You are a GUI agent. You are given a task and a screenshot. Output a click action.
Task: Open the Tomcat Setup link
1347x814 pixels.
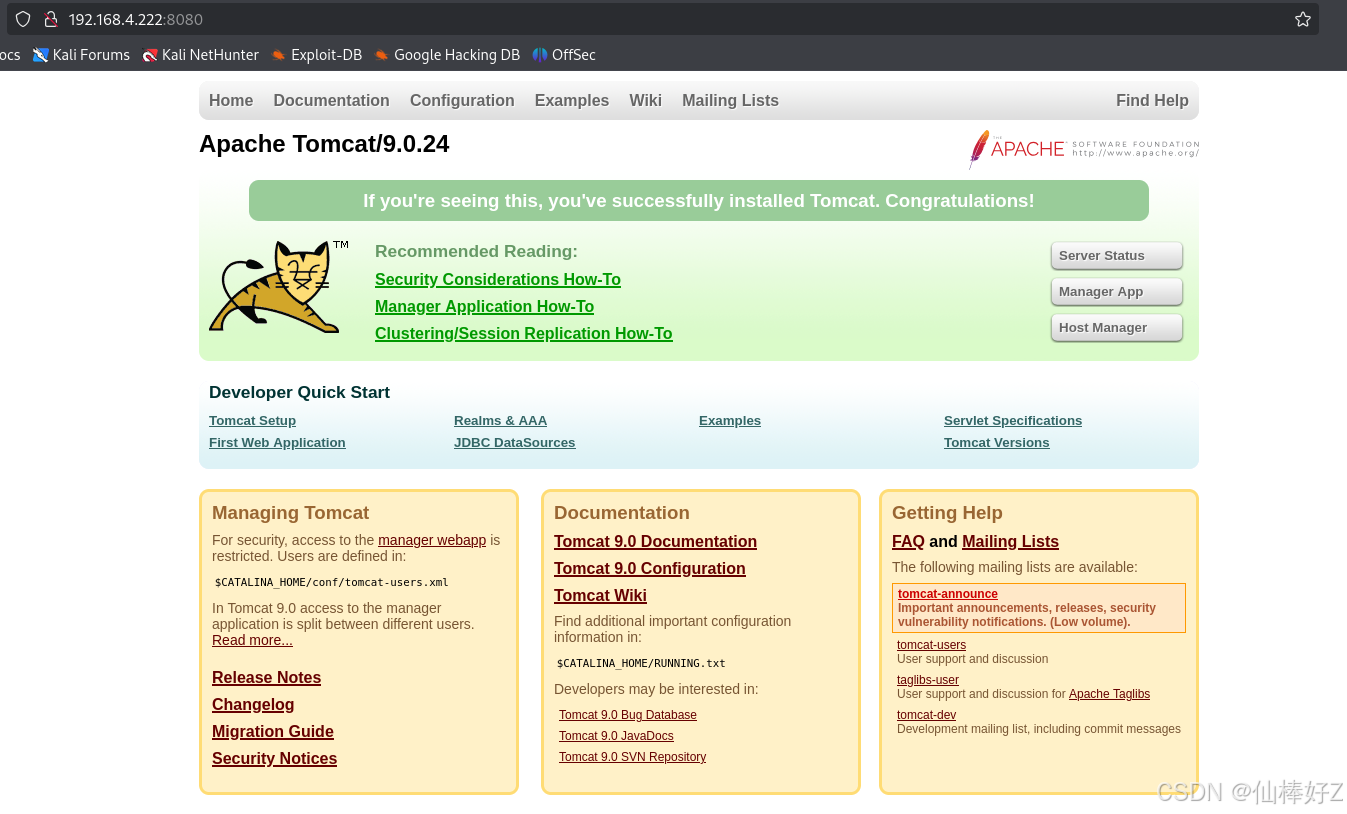click(252, 421)
